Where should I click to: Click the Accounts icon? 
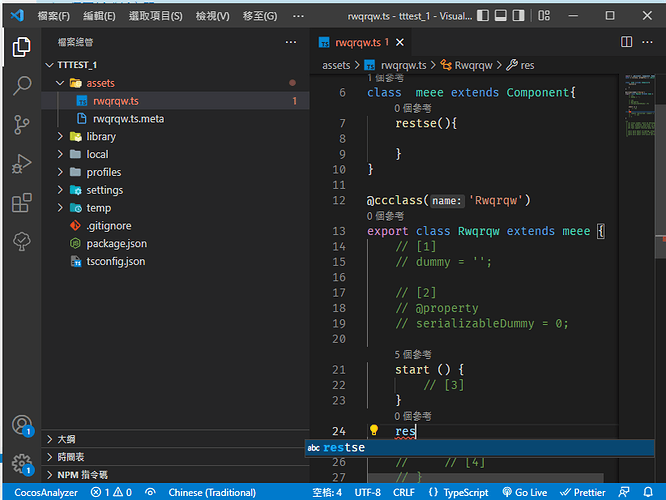coord(21,426)
